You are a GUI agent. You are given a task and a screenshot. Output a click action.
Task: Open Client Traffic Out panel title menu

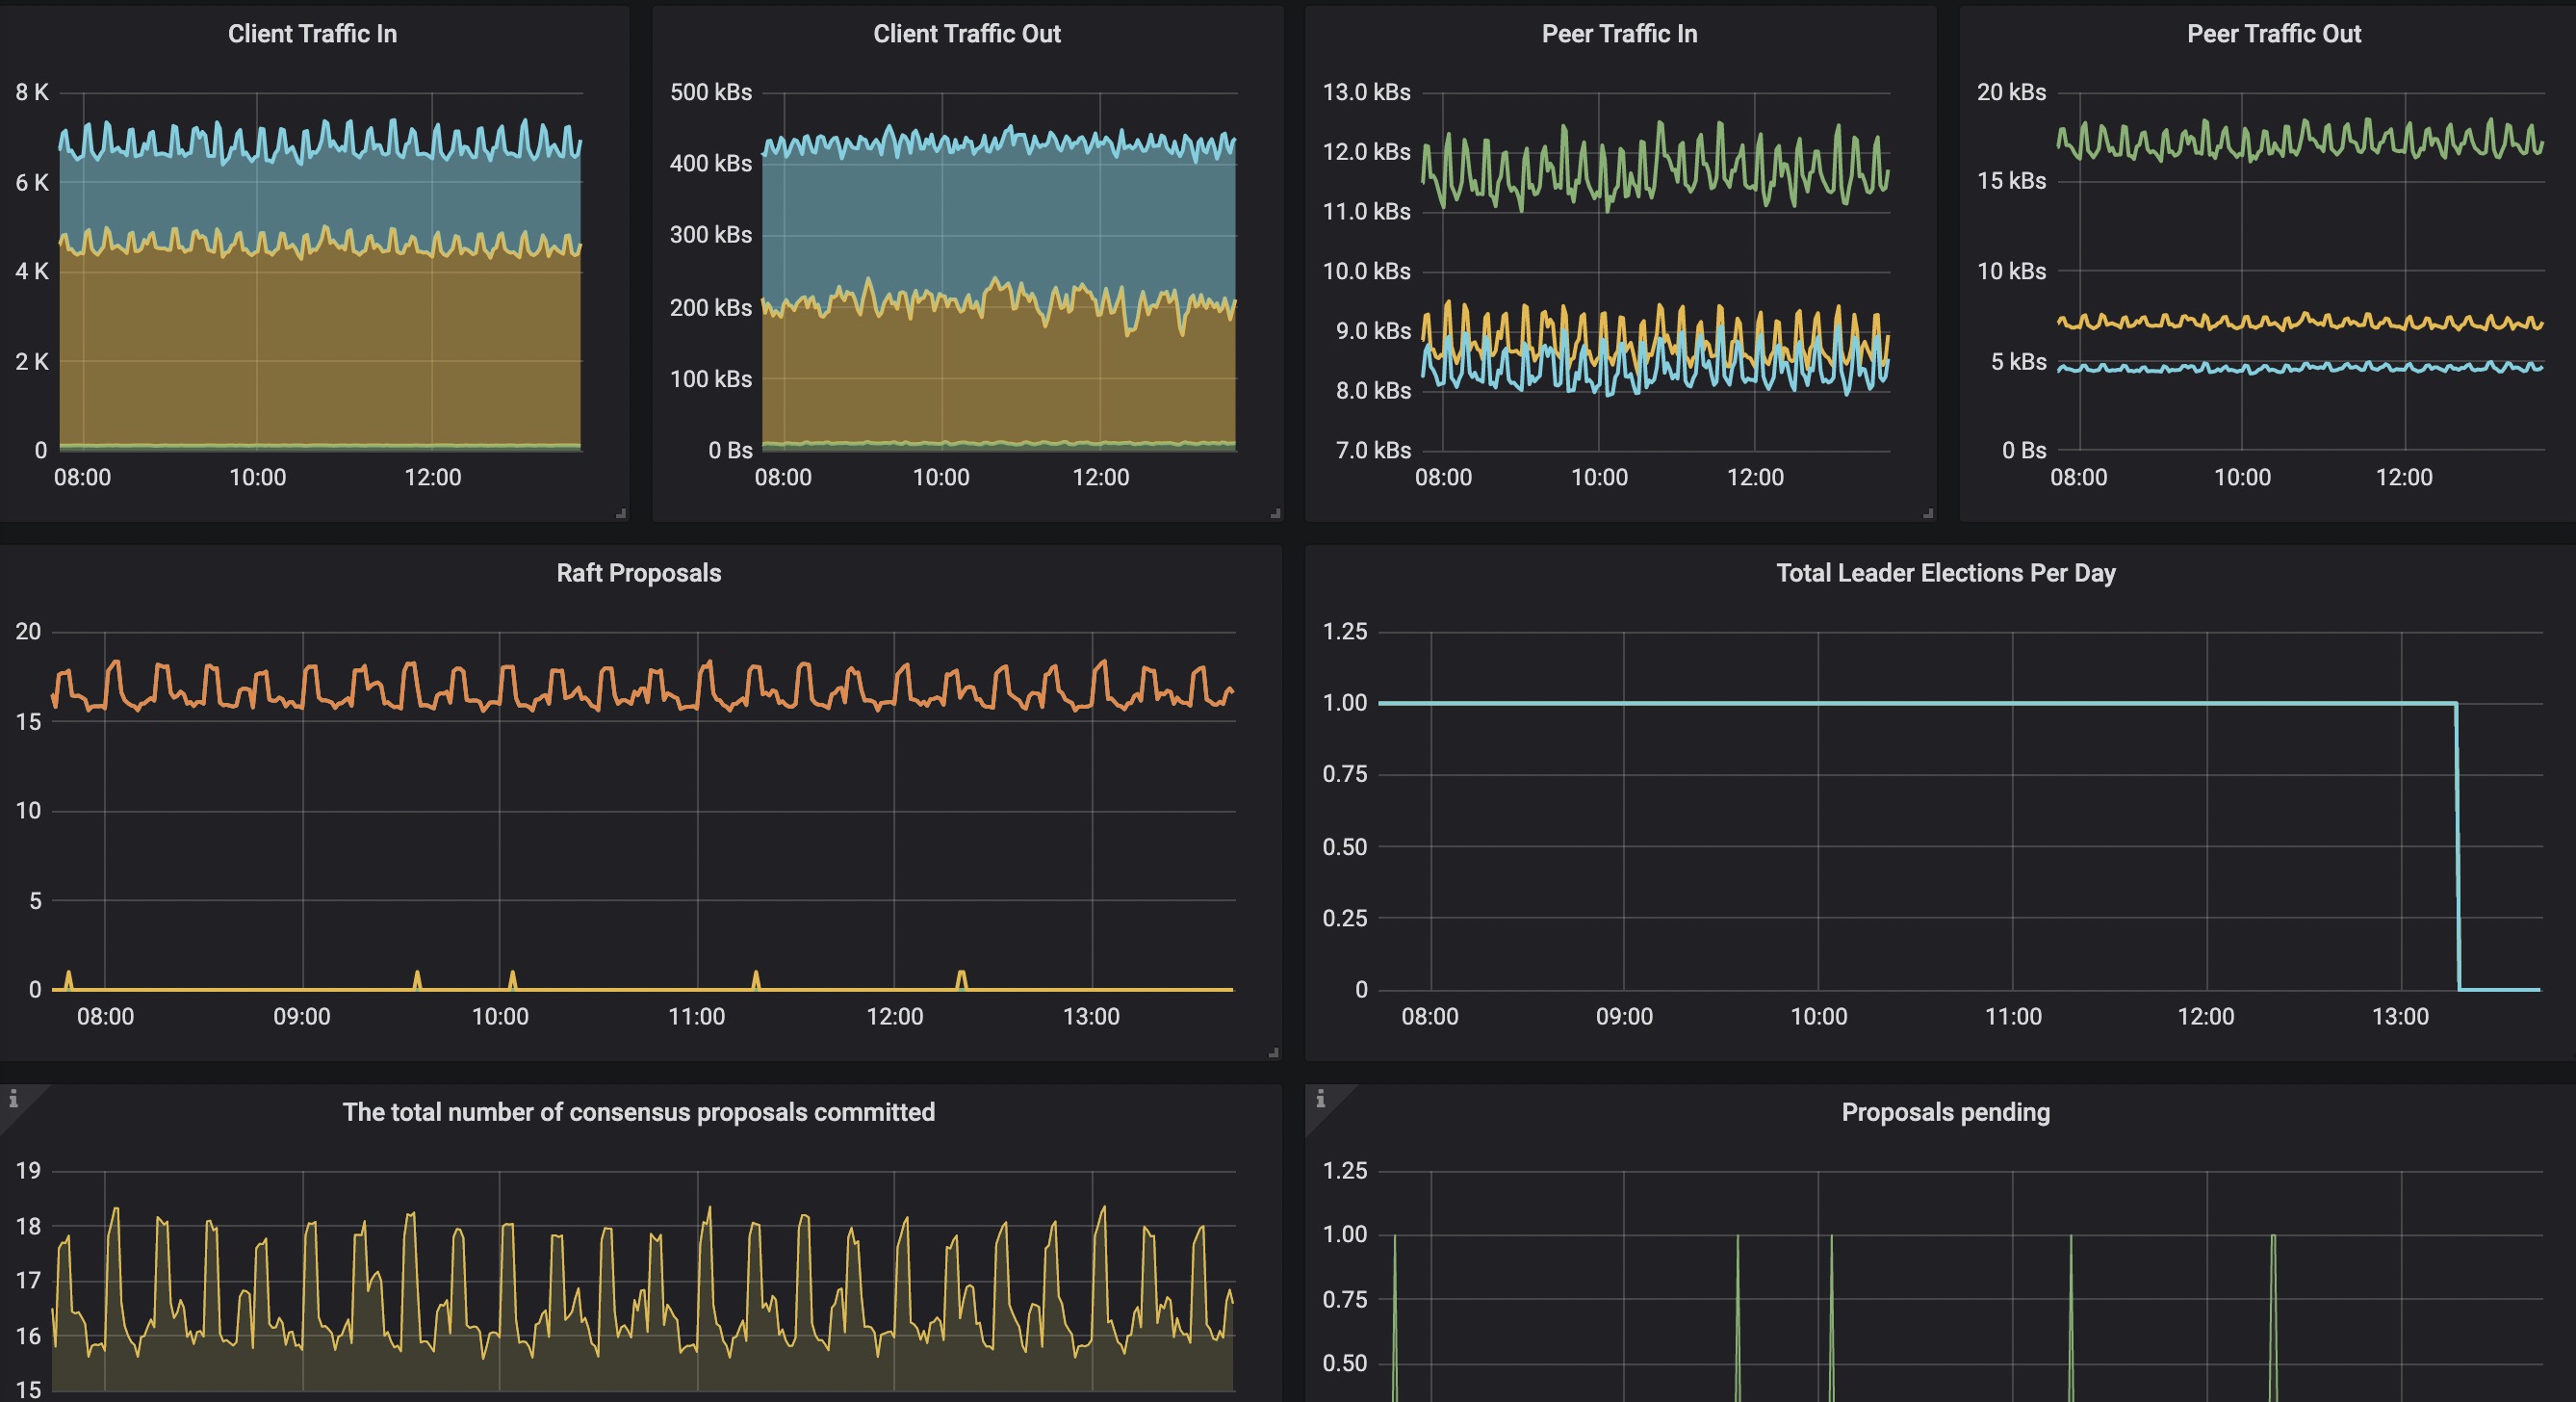(x=966, y=34)
